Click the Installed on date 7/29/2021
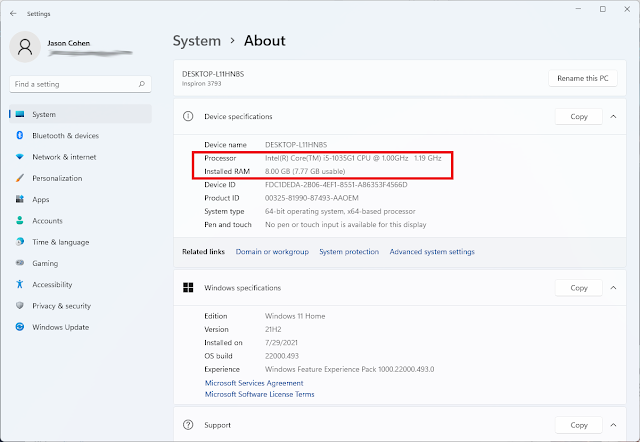Screen dimensions: 640x442 [281, 342]
